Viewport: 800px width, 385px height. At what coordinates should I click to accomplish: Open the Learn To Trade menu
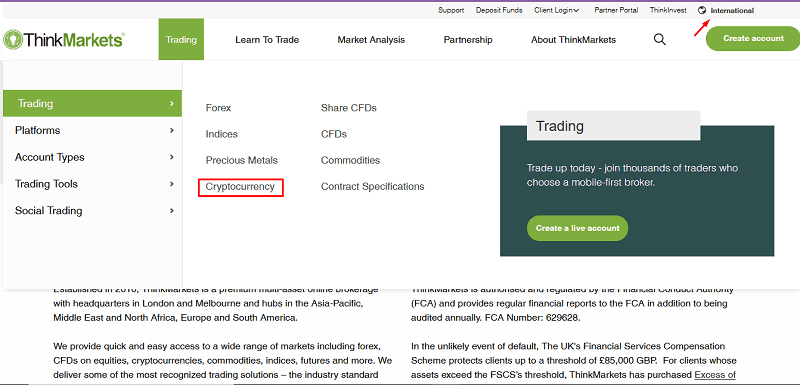coord(267,40)
